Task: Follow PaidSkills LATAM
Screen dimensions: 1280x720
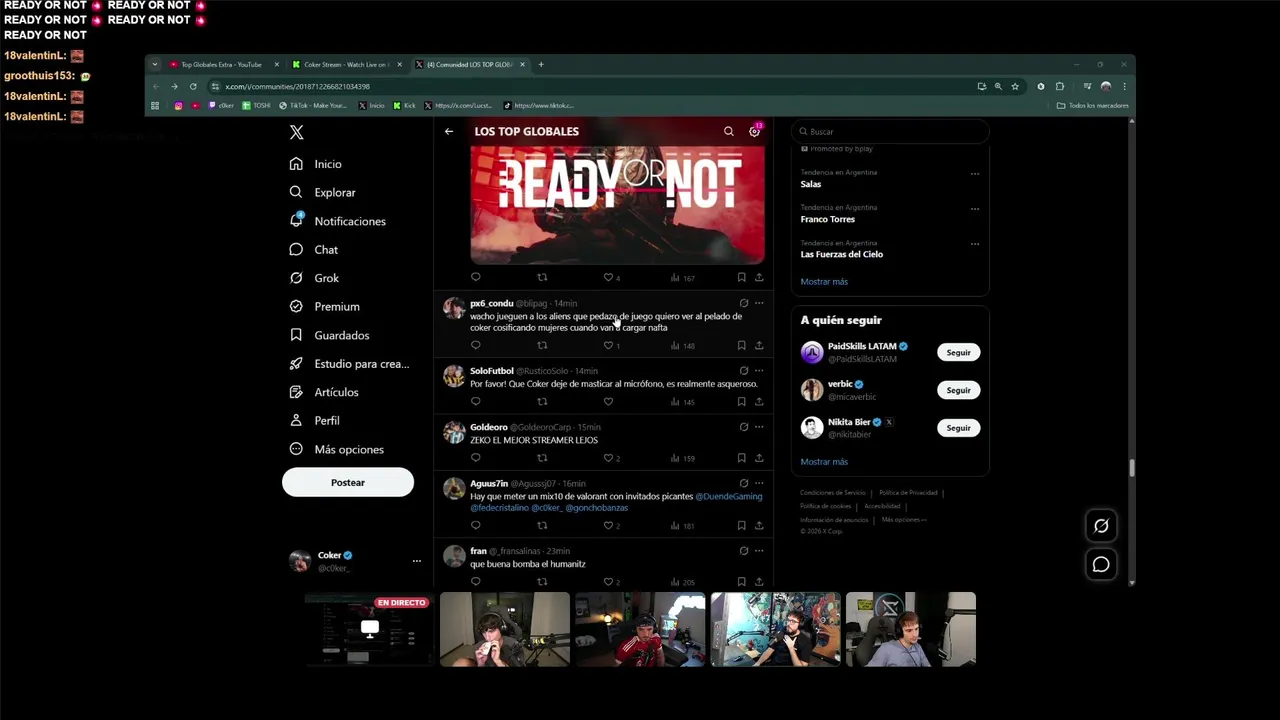Action: (958, 352)
